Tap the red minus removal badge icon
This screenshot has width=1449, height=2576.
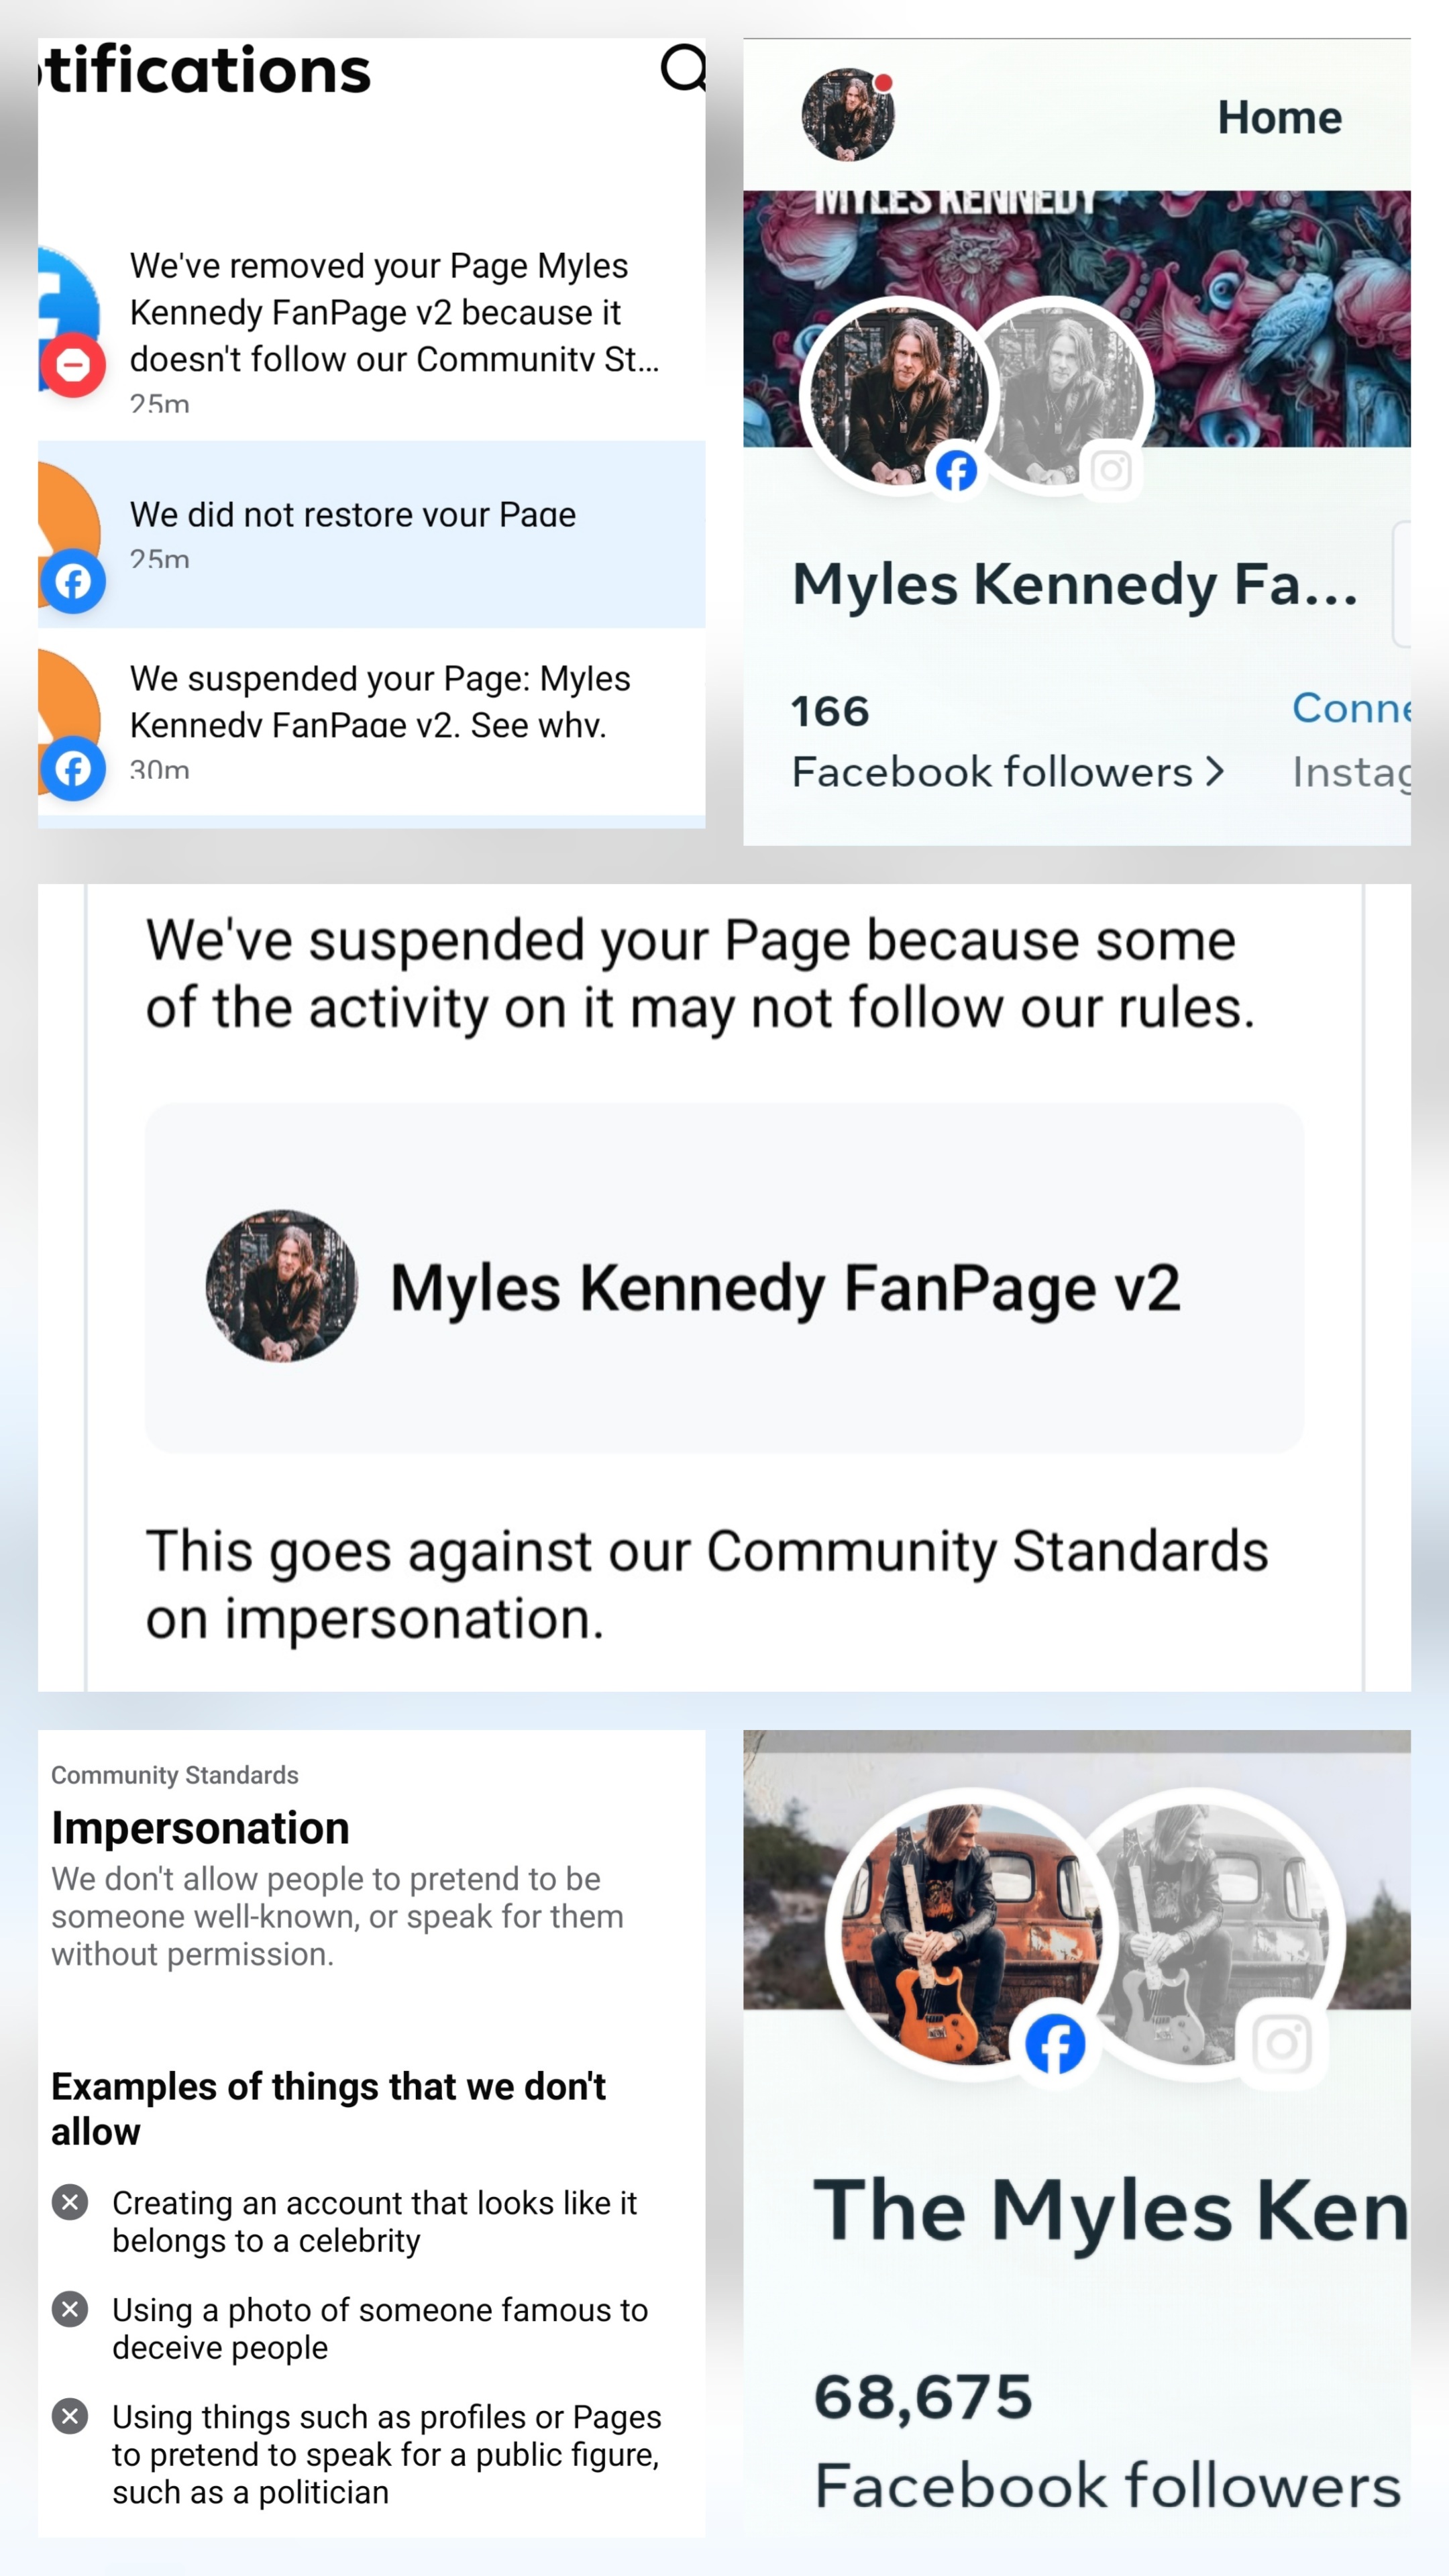click(x=72, y=365)
